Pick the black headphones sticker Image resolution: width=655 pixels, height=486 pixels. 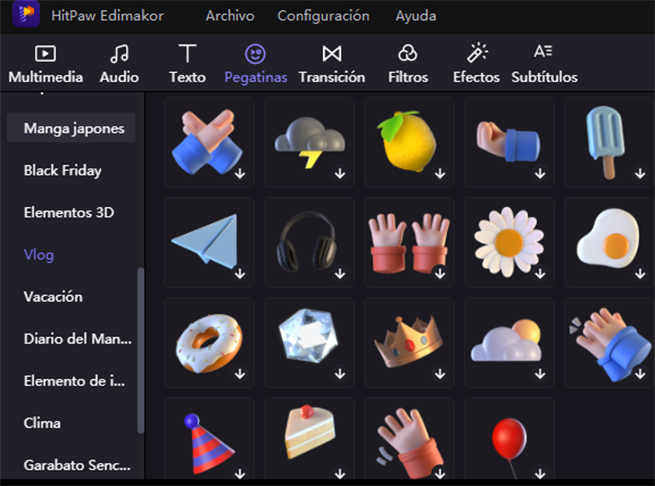coord(309,242)
